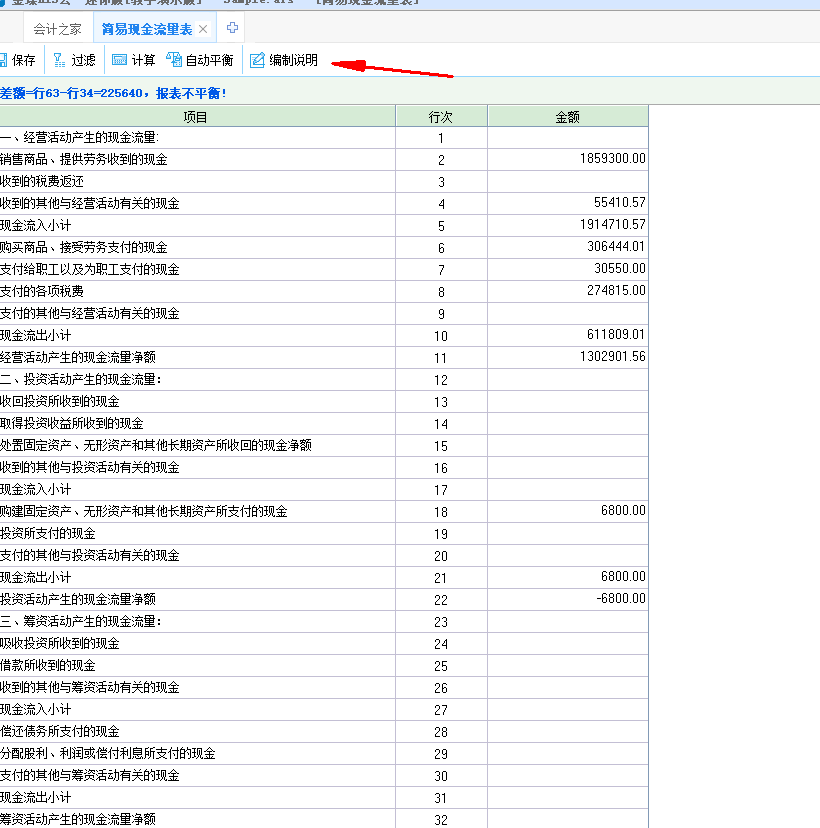Click the 借款所收到的现金 row label
This screenshot has width=820, height=828.
click(x=48, y=665)
